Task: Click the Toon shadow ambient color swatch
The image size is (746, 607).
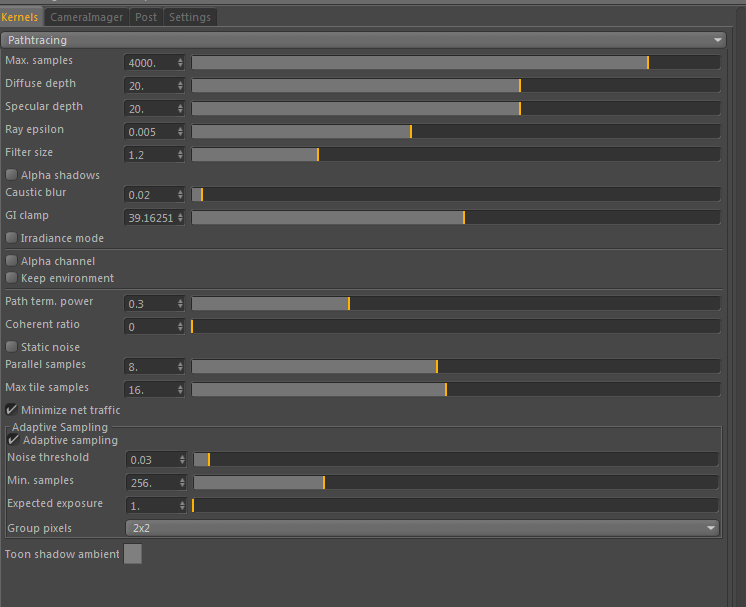Action: 133,554
